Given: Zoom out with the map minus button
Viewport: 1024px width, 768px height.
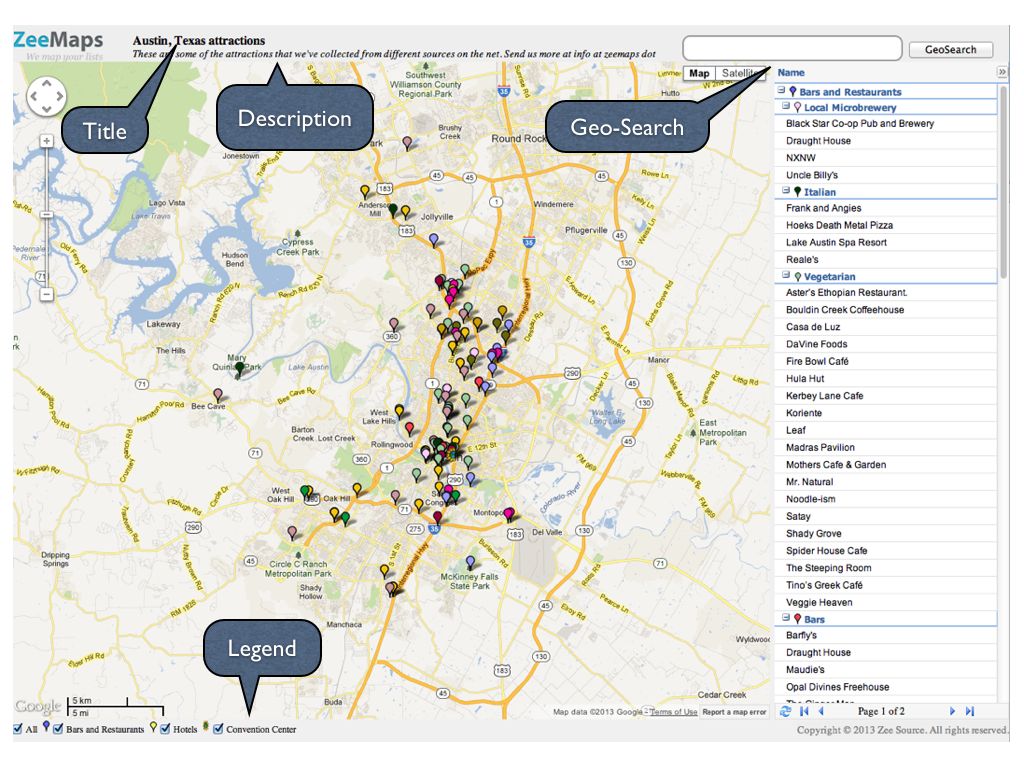Looking at the screenshot, I should tap(46, 295).
